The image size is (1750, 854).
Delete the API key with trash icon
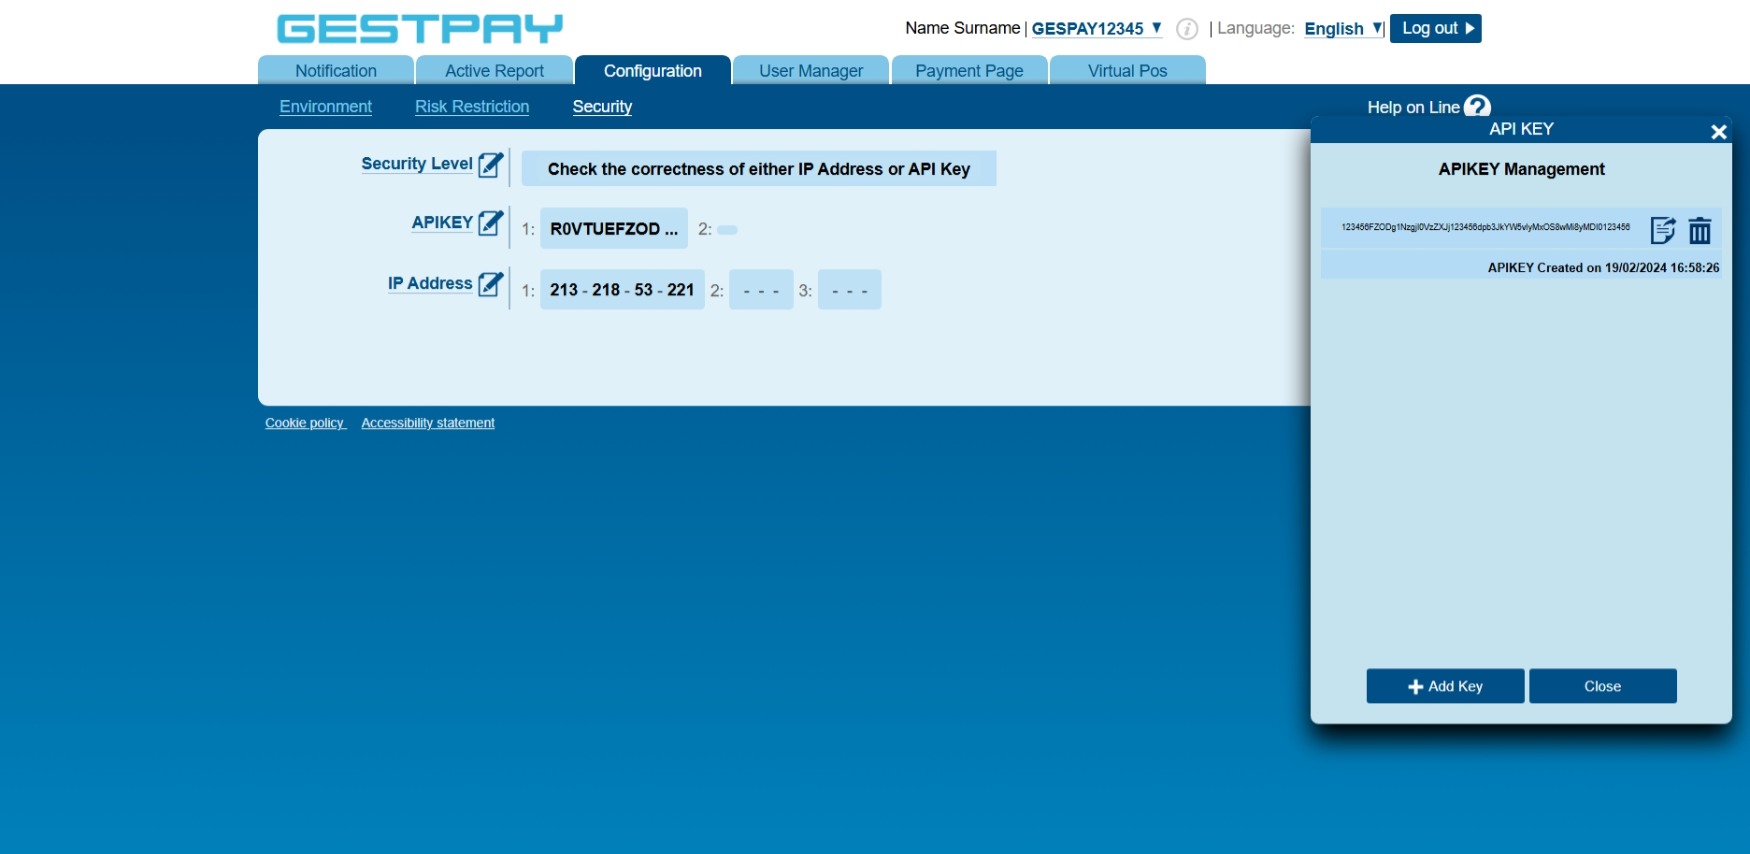pos(1700,230)
